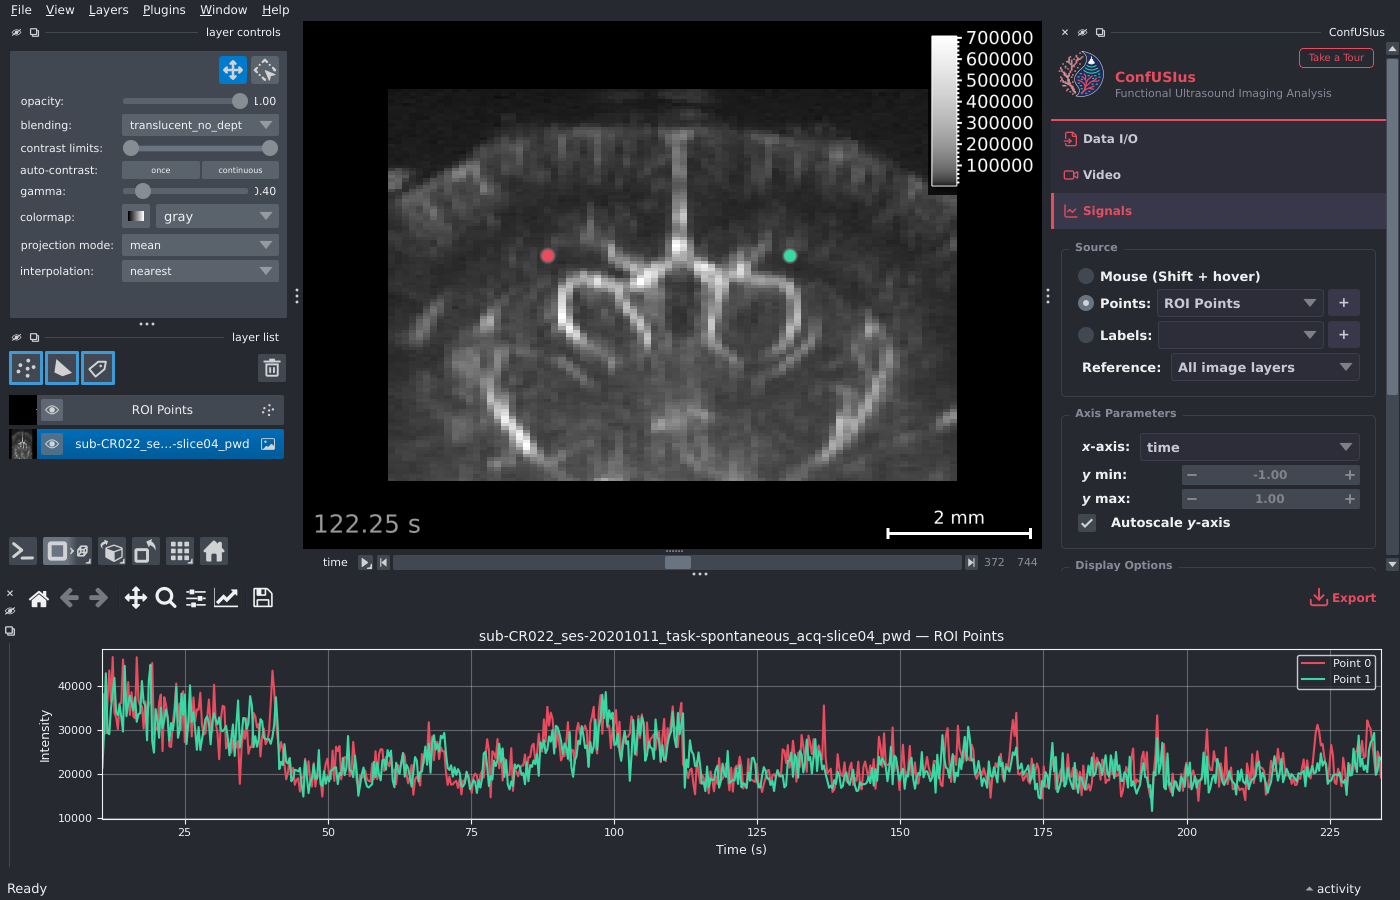Transpose displayed dimensions

pyautogui.click(x=146, y=551)
